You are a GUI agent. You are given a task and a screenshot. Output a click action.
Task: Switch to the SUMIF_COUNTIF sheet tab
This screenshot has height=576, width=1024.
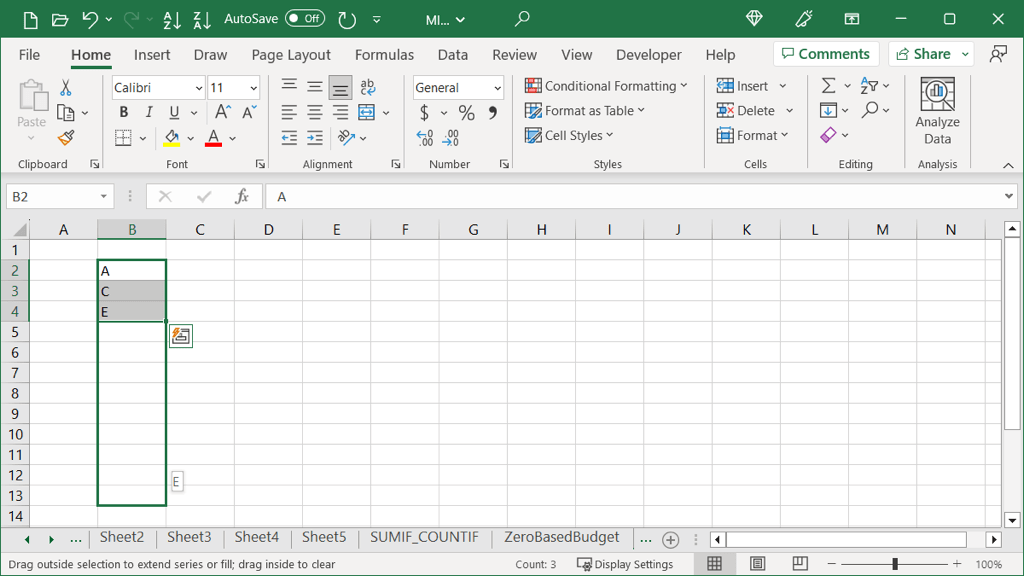[424, 538]
